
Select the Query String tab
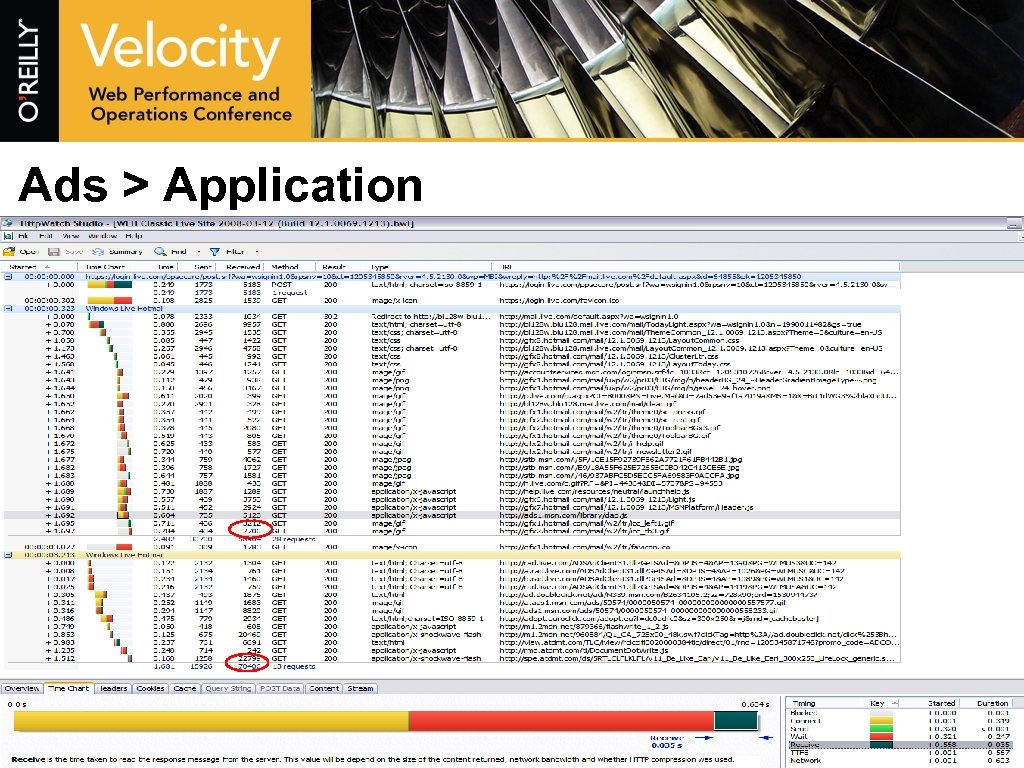(x=228, y=688)
